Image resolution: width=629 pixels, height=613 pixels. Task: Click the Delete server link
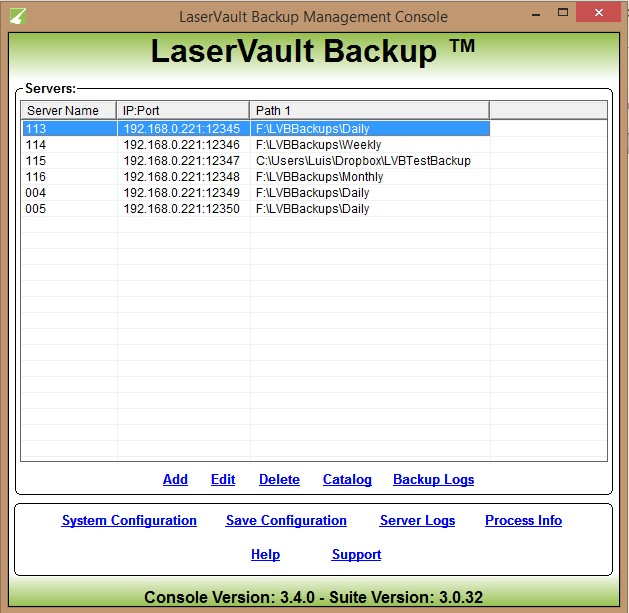coord(279,479)
